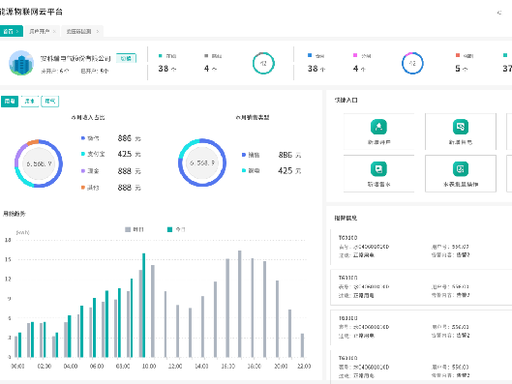Click the teal switch button beside company name
The width and height of the screenshot is (512, 384).
coord(126,58)
